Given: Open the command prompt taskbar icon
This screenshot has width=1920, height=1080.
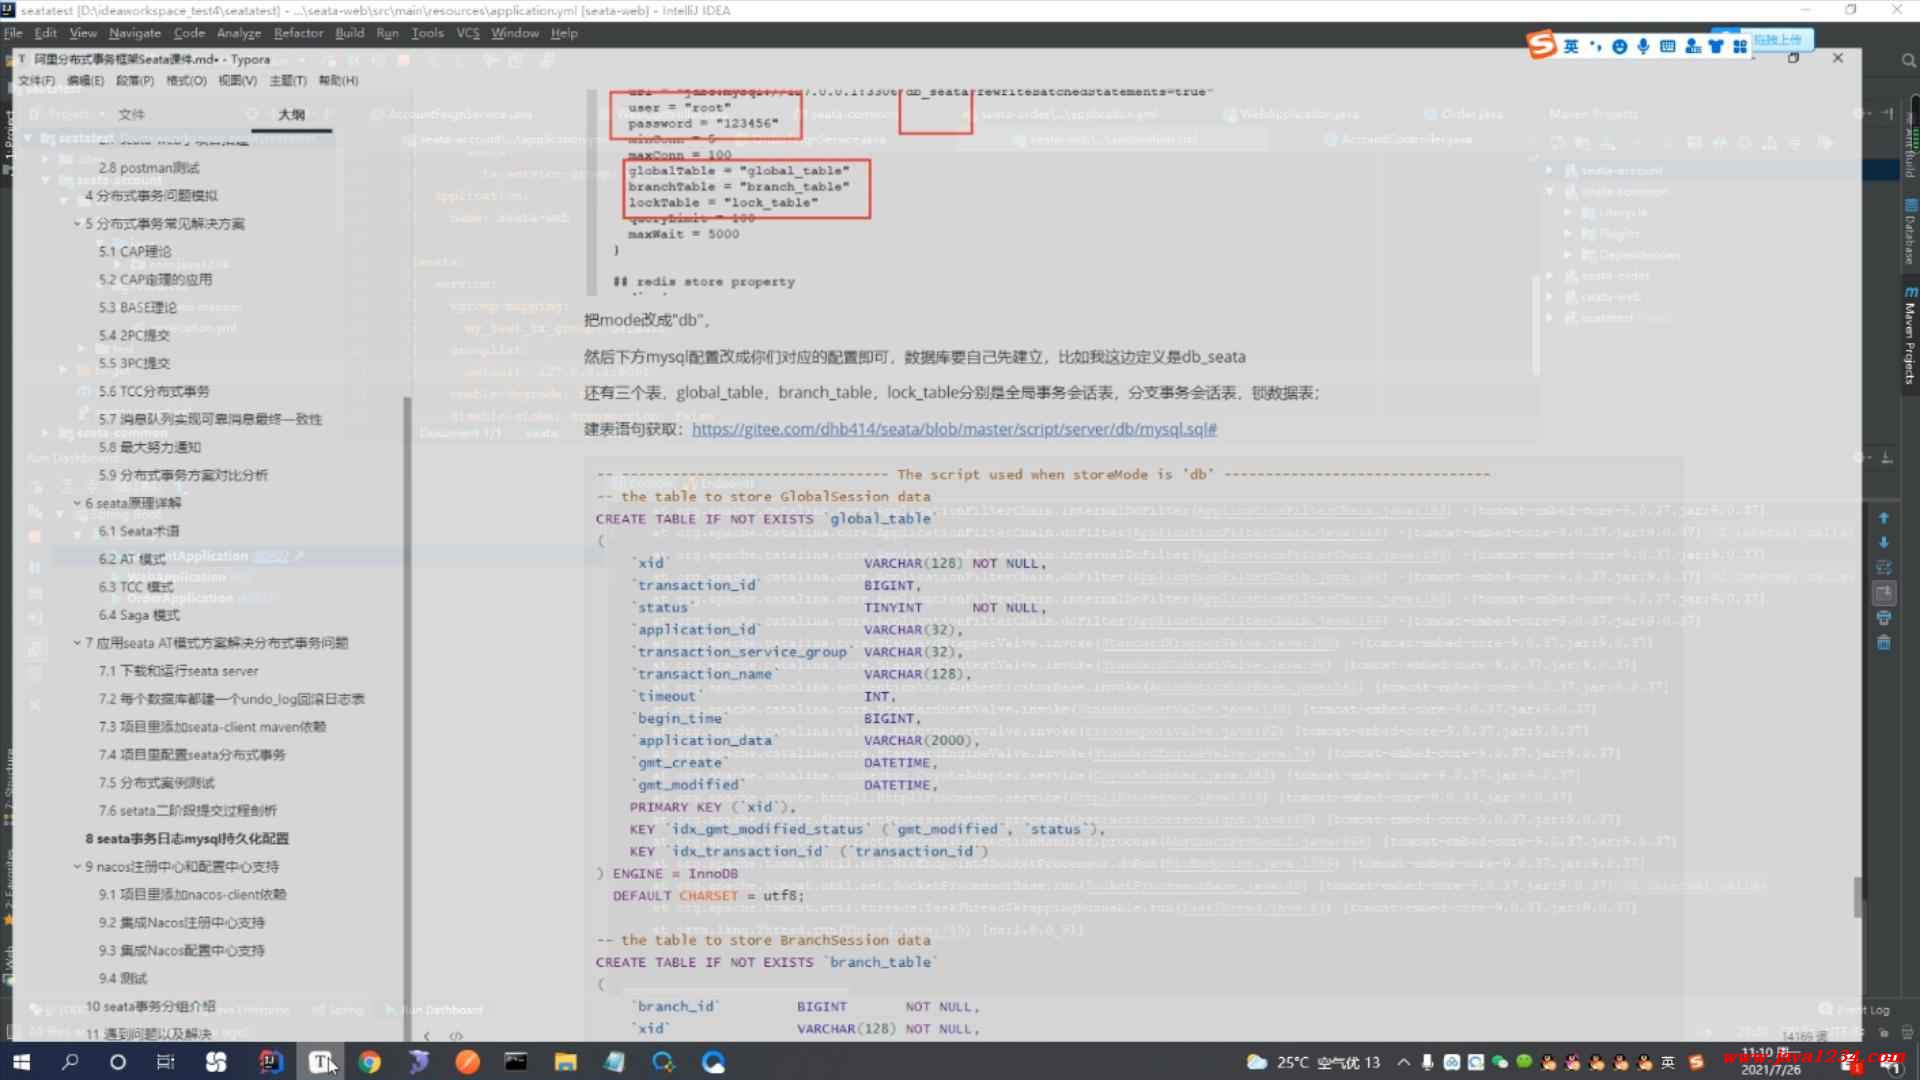Looking at the screenshot, I should pyautogui.click(x=516, y=1062).
